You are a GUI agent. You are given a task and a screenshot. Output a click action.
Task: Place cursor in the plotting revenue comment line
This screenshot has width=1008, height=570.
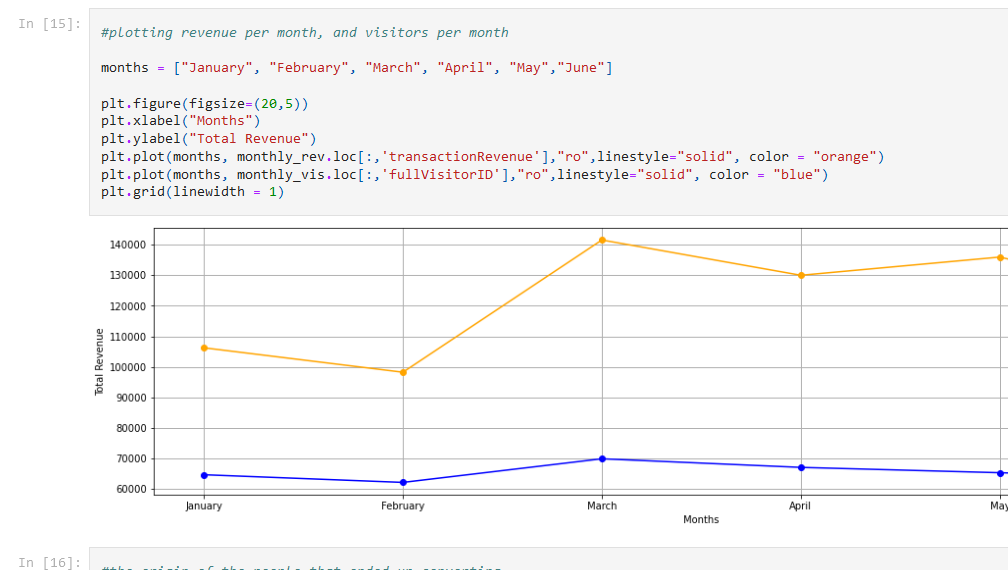click(x=304, y=32)
